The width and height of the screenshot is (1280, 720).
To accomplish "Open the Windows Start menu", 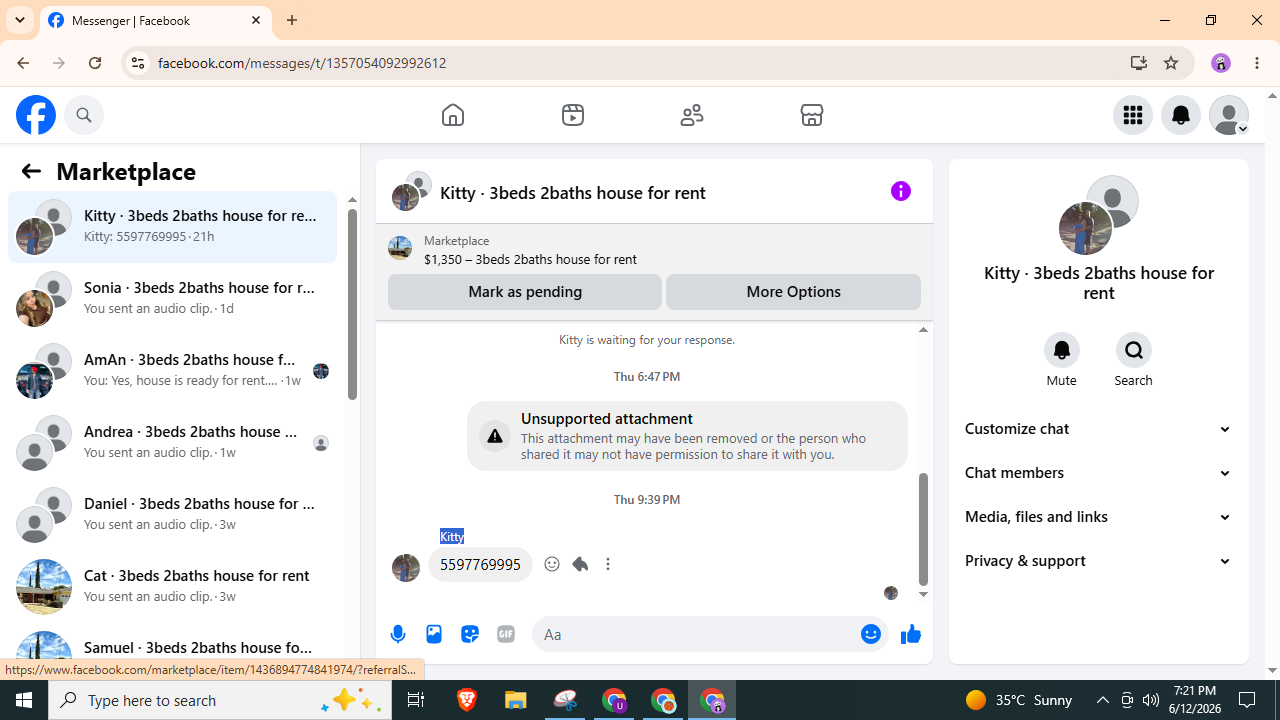I will [24, 700].
